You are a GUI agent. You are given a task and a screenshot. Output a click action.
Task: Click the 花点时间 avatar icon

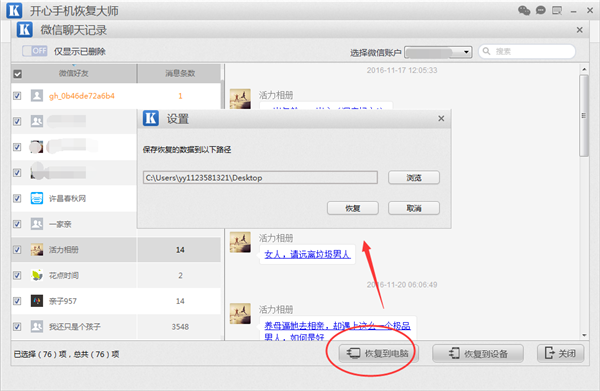[37, 275]
